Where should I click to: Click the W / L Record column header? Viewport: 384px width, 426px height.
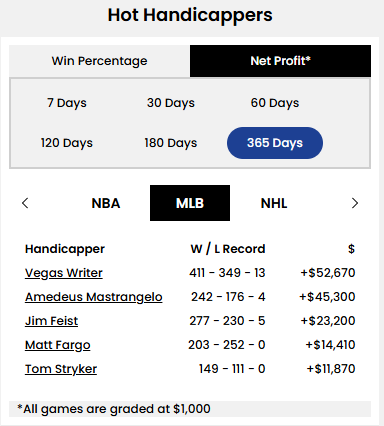[228, 249]
